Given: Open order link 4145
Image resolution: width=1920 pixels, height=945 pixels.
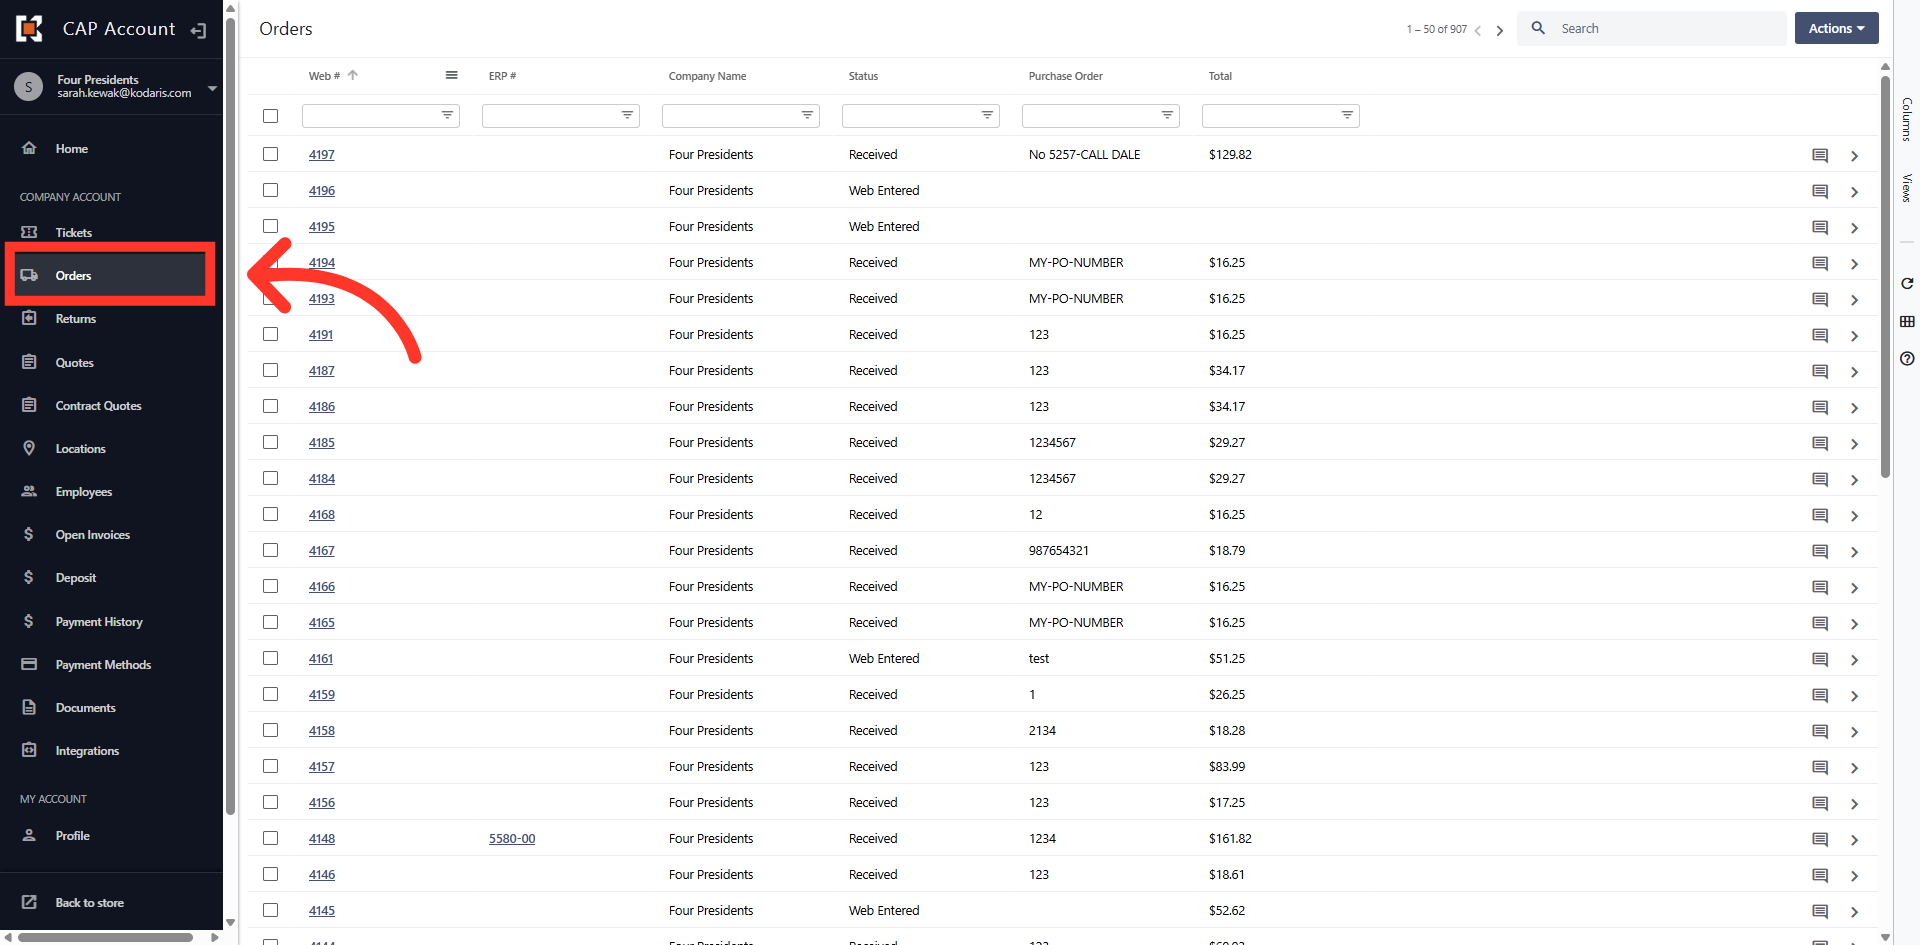Looking at the screenshot, I should 322,910.
